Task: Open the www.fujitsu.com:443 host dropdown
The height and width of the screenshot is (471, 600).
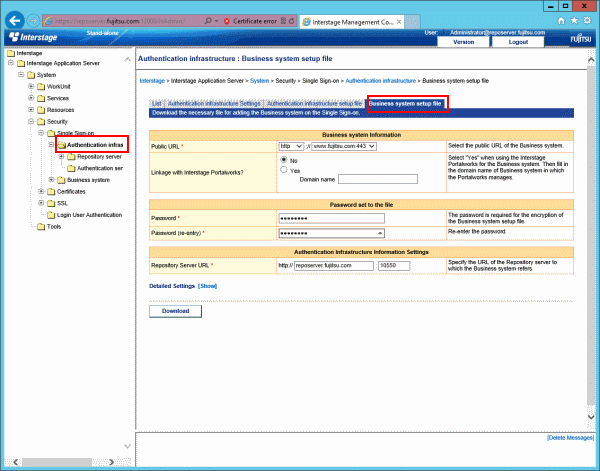Action: click(x=344, y=145)
